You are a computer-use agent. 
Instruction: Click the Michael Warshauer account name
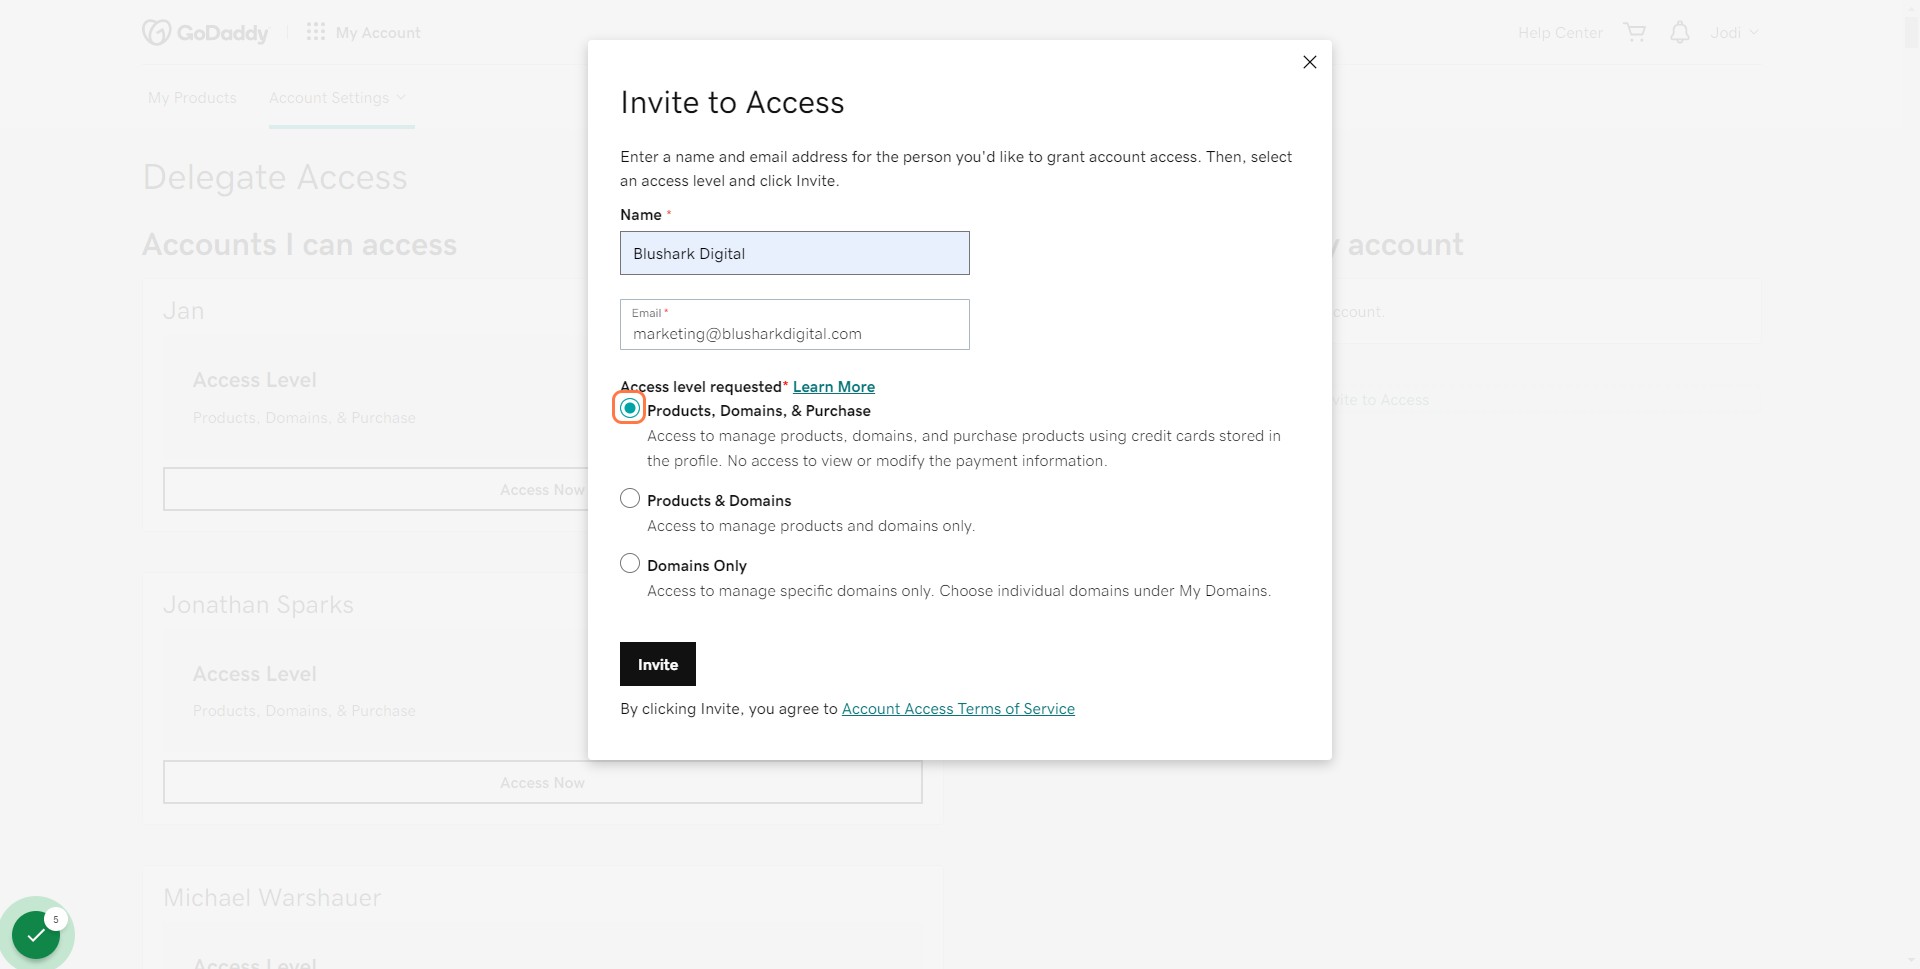click(x=272, y=898)
